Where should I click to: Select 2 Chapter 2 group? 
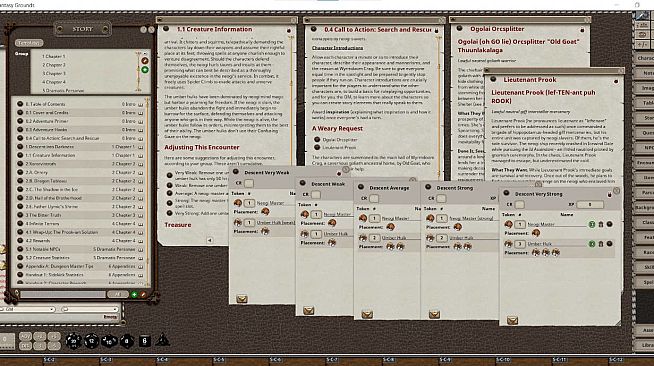click(53, 65)
